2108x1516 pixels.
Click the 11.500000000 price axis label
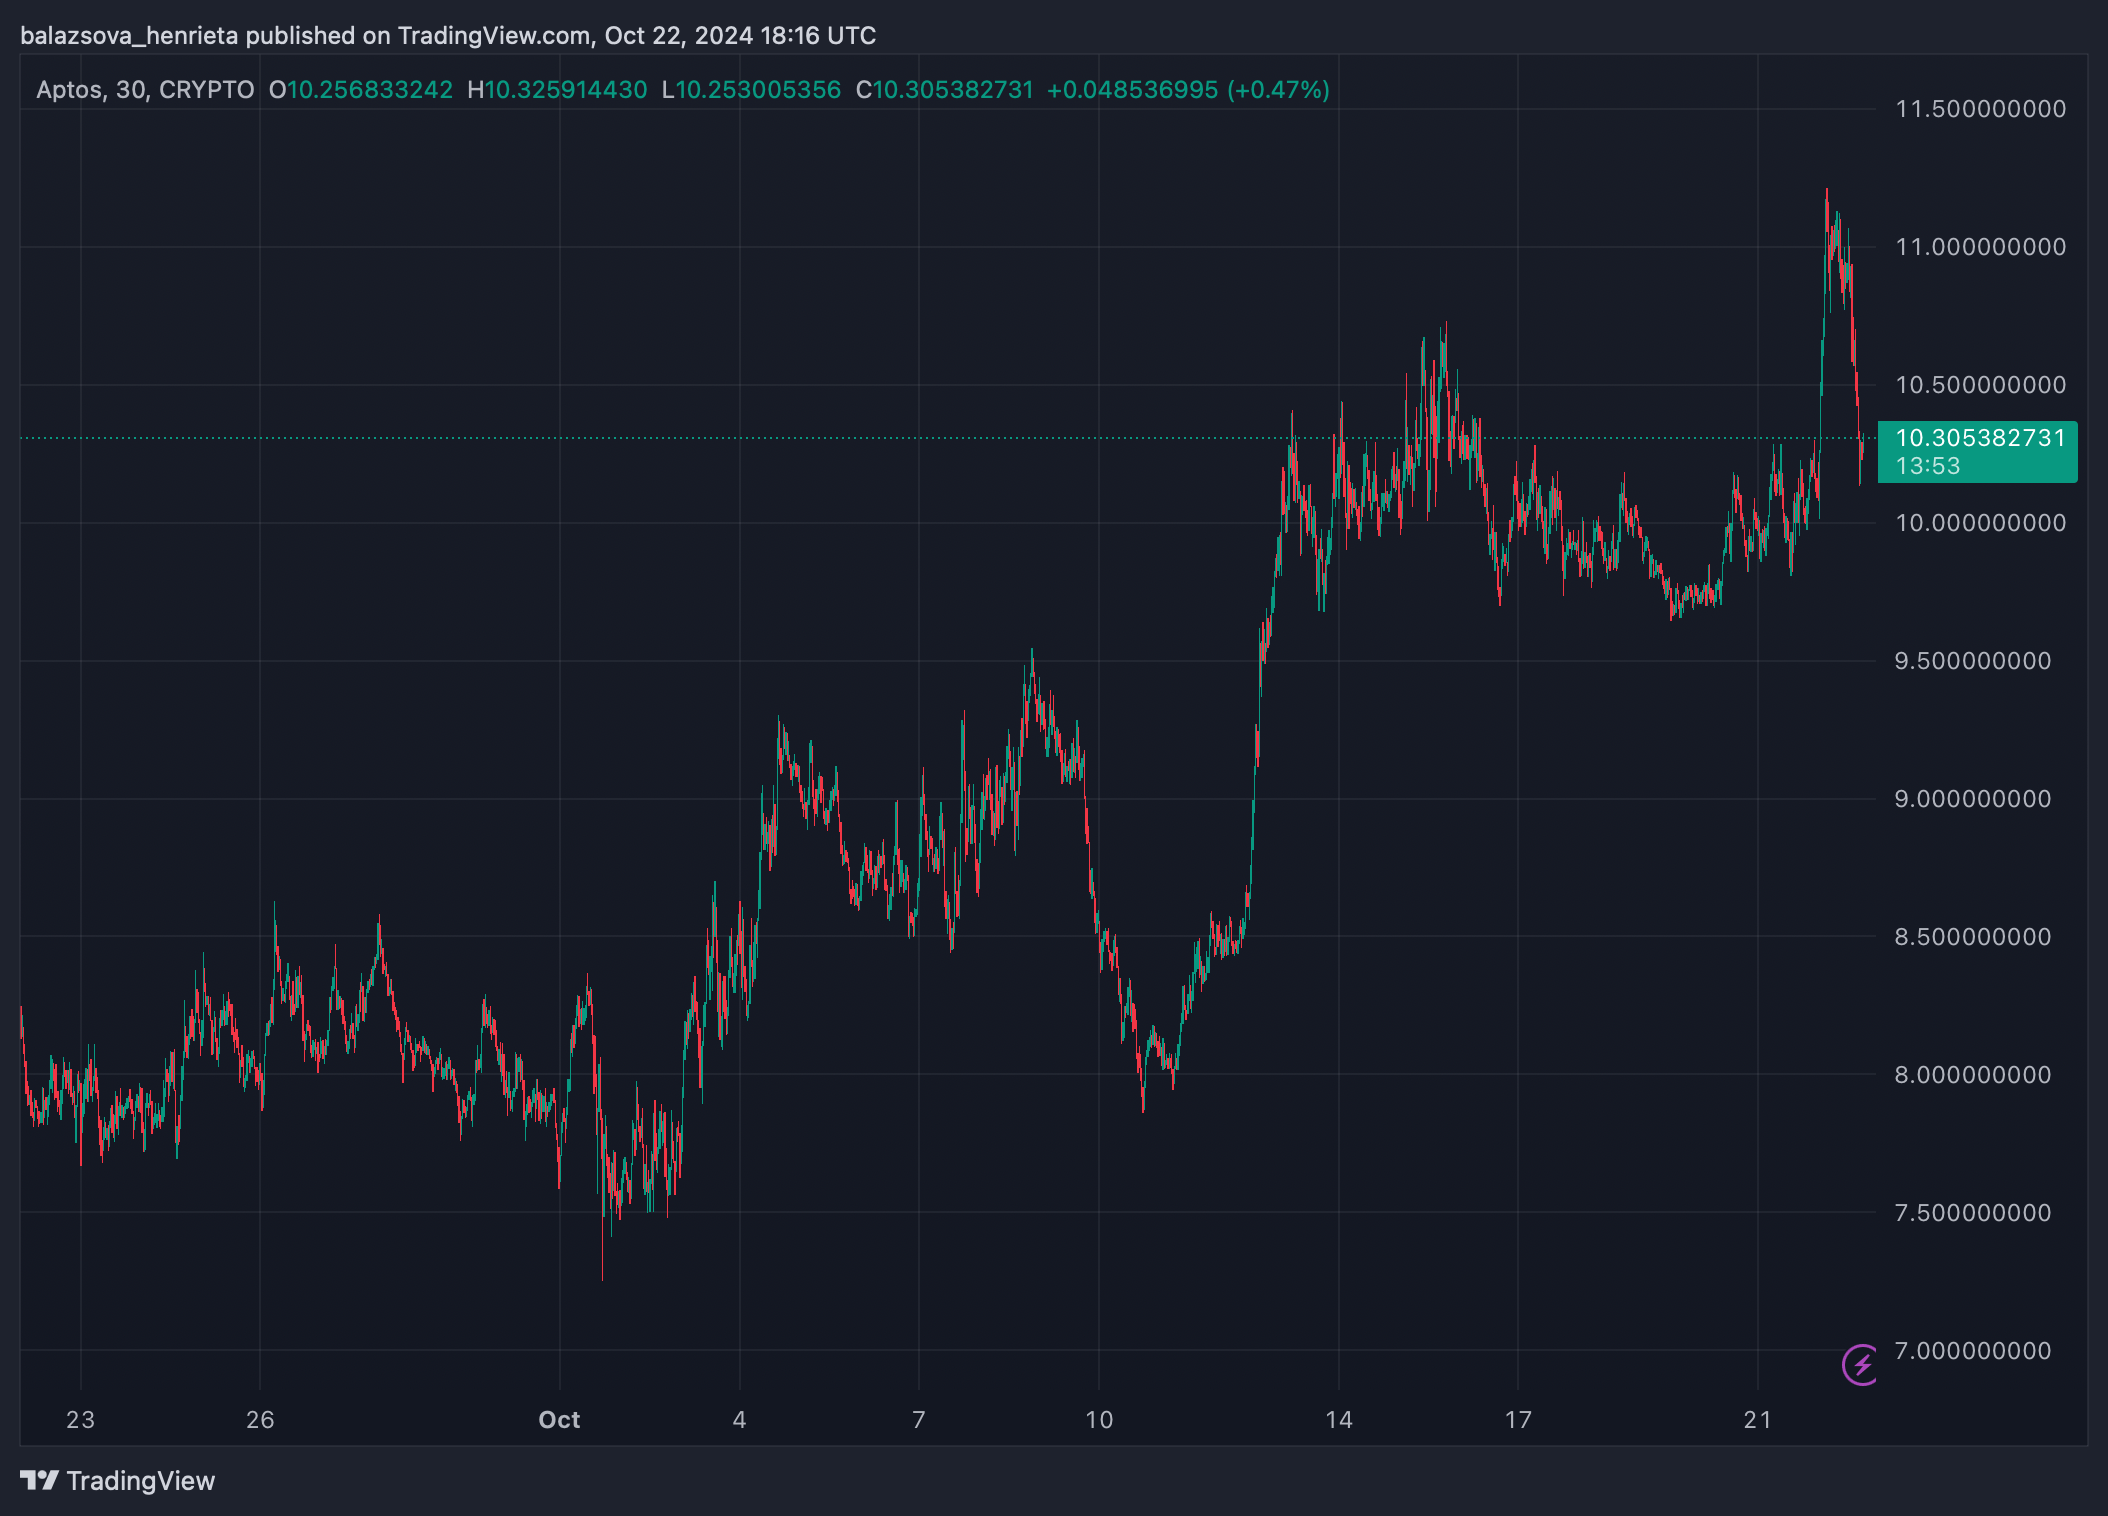[x=1980, y=109]
